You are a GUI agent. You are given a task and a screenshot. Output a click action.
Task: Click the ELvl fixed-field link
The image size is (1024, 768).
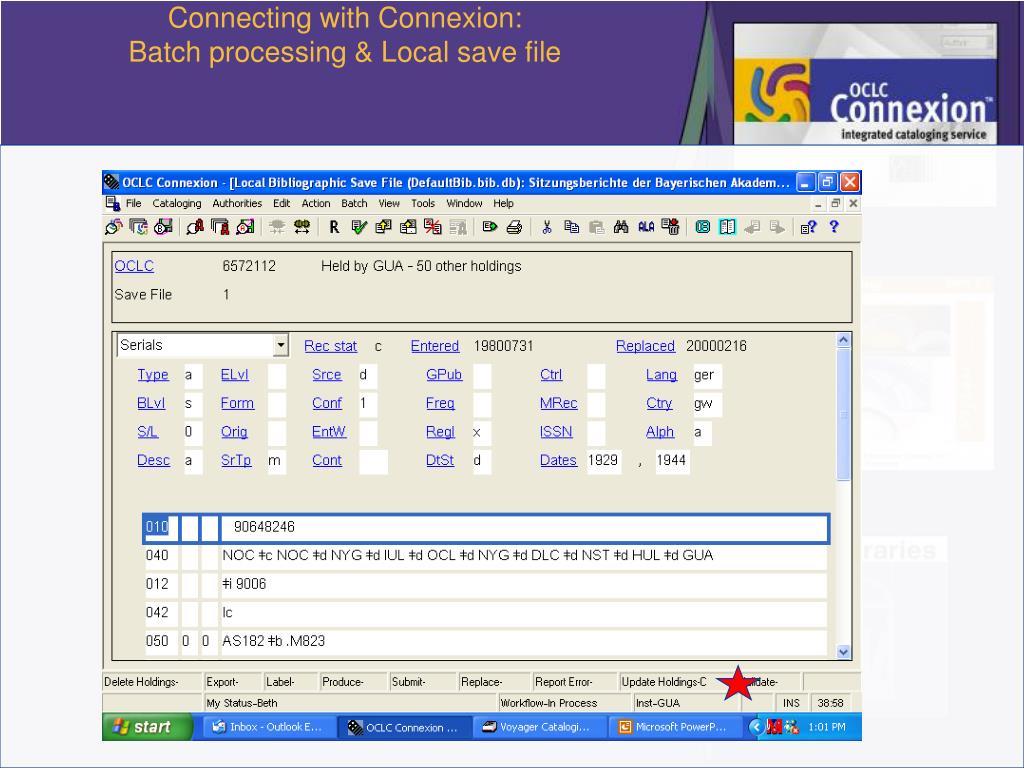point(234,374)
